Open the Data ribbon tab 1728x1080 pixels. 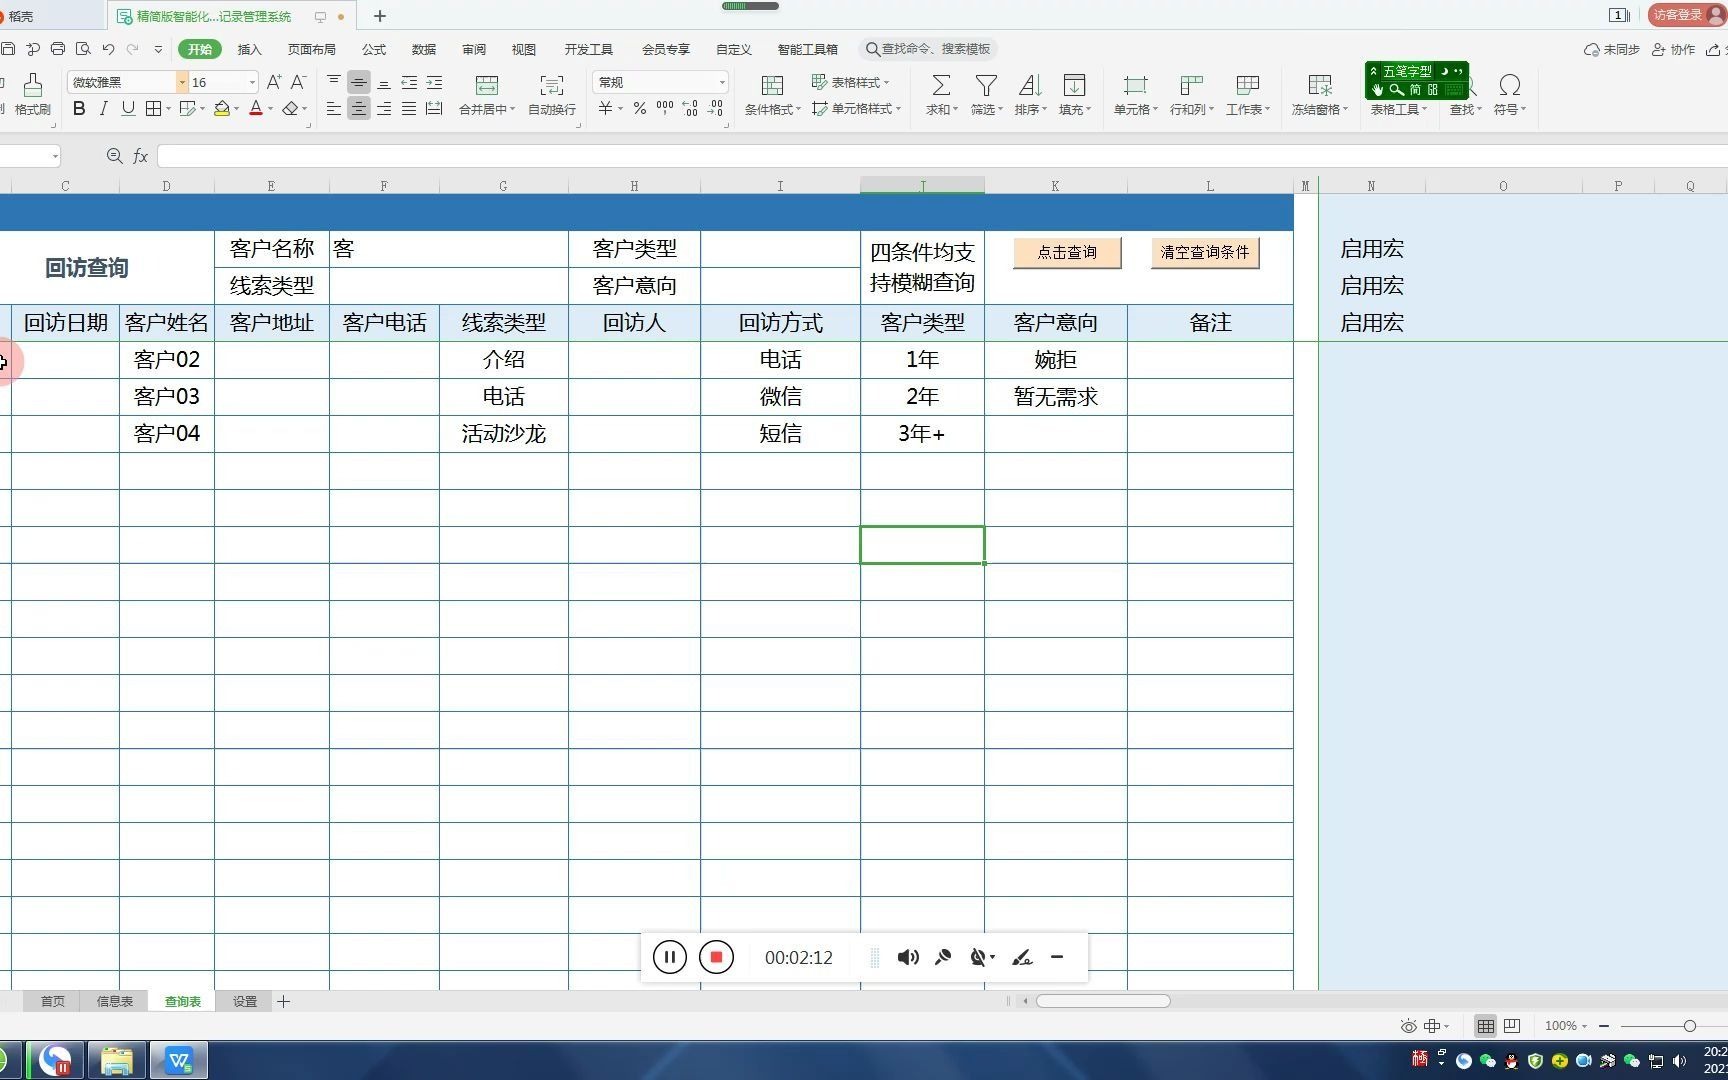click(424, 49)
